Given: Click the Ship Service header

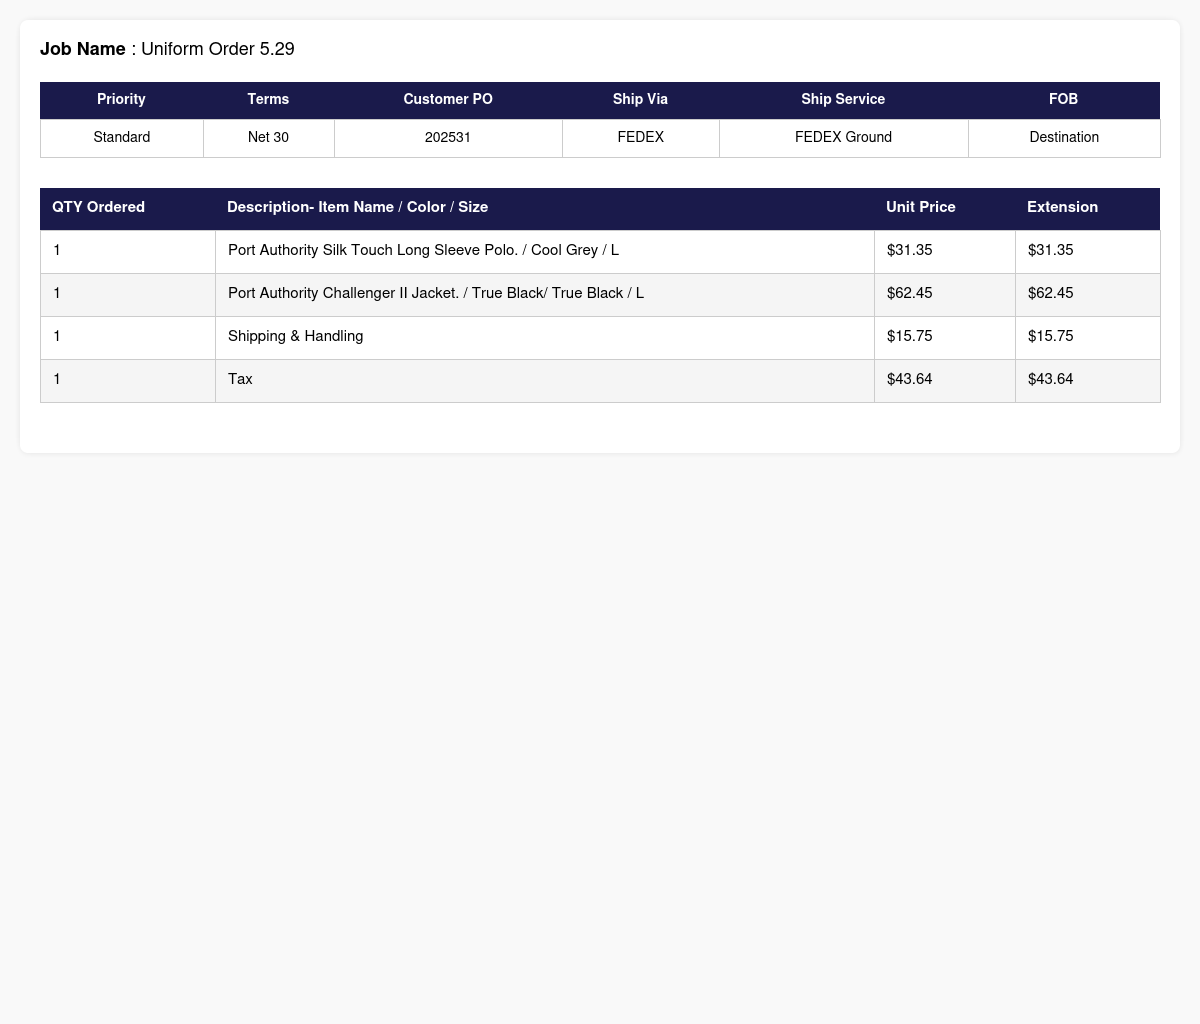Looking at the screenshot, I should 843,100.
